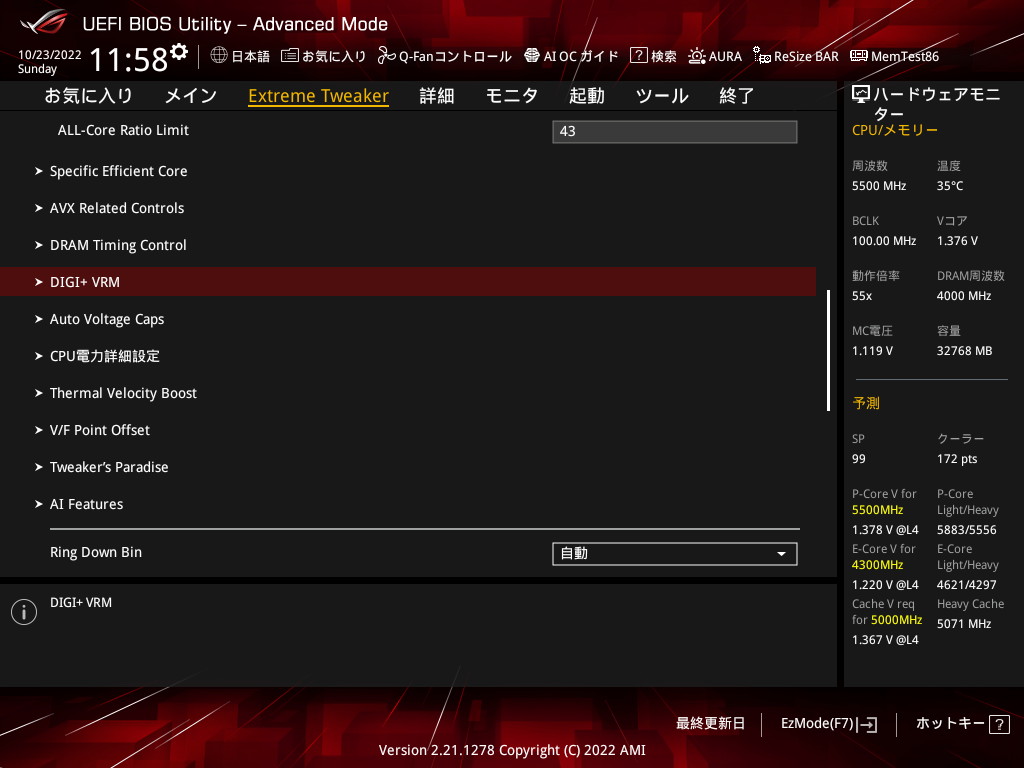Click the 日本語 language button
This screenshot has width=1024, height=768.
coord(251,56)
